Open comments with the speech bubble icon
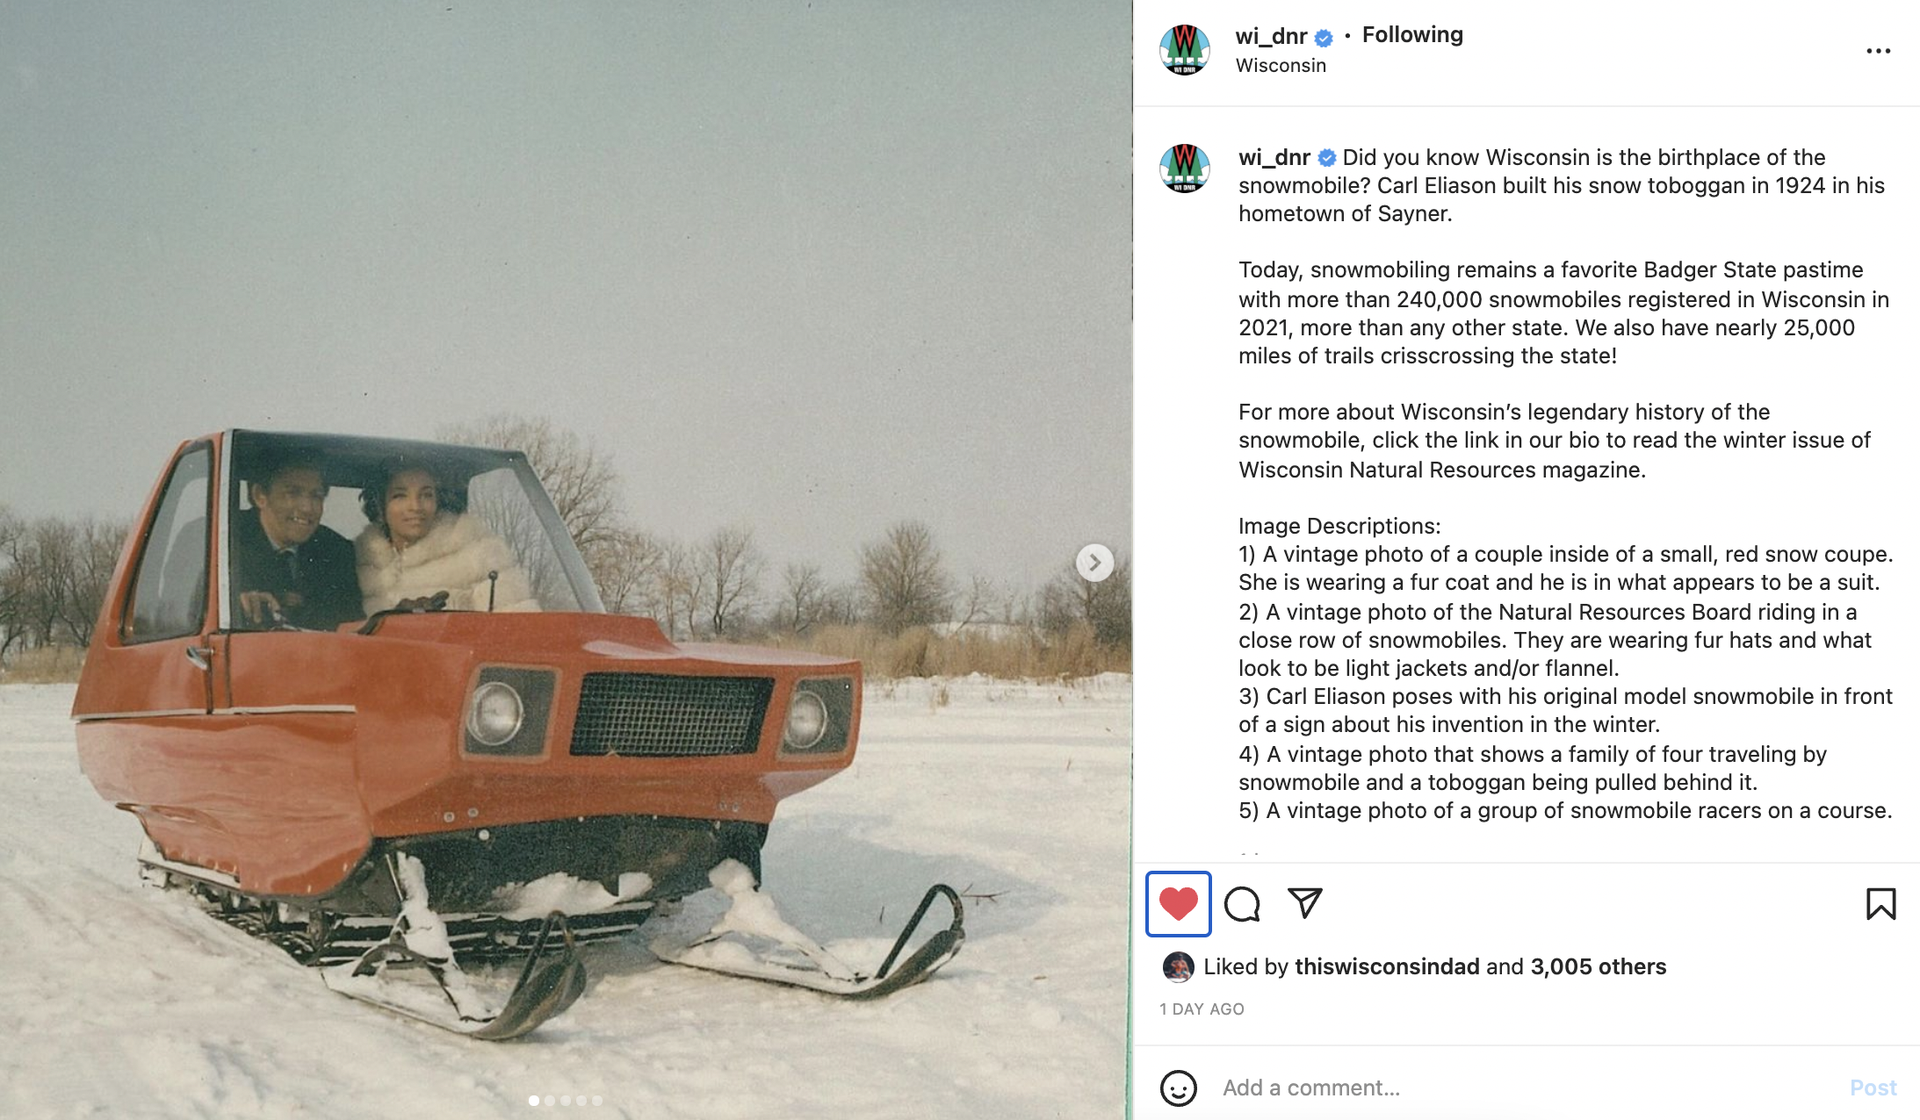This screenshot has width=1920, height=1120. click(x=1242, y=904)
